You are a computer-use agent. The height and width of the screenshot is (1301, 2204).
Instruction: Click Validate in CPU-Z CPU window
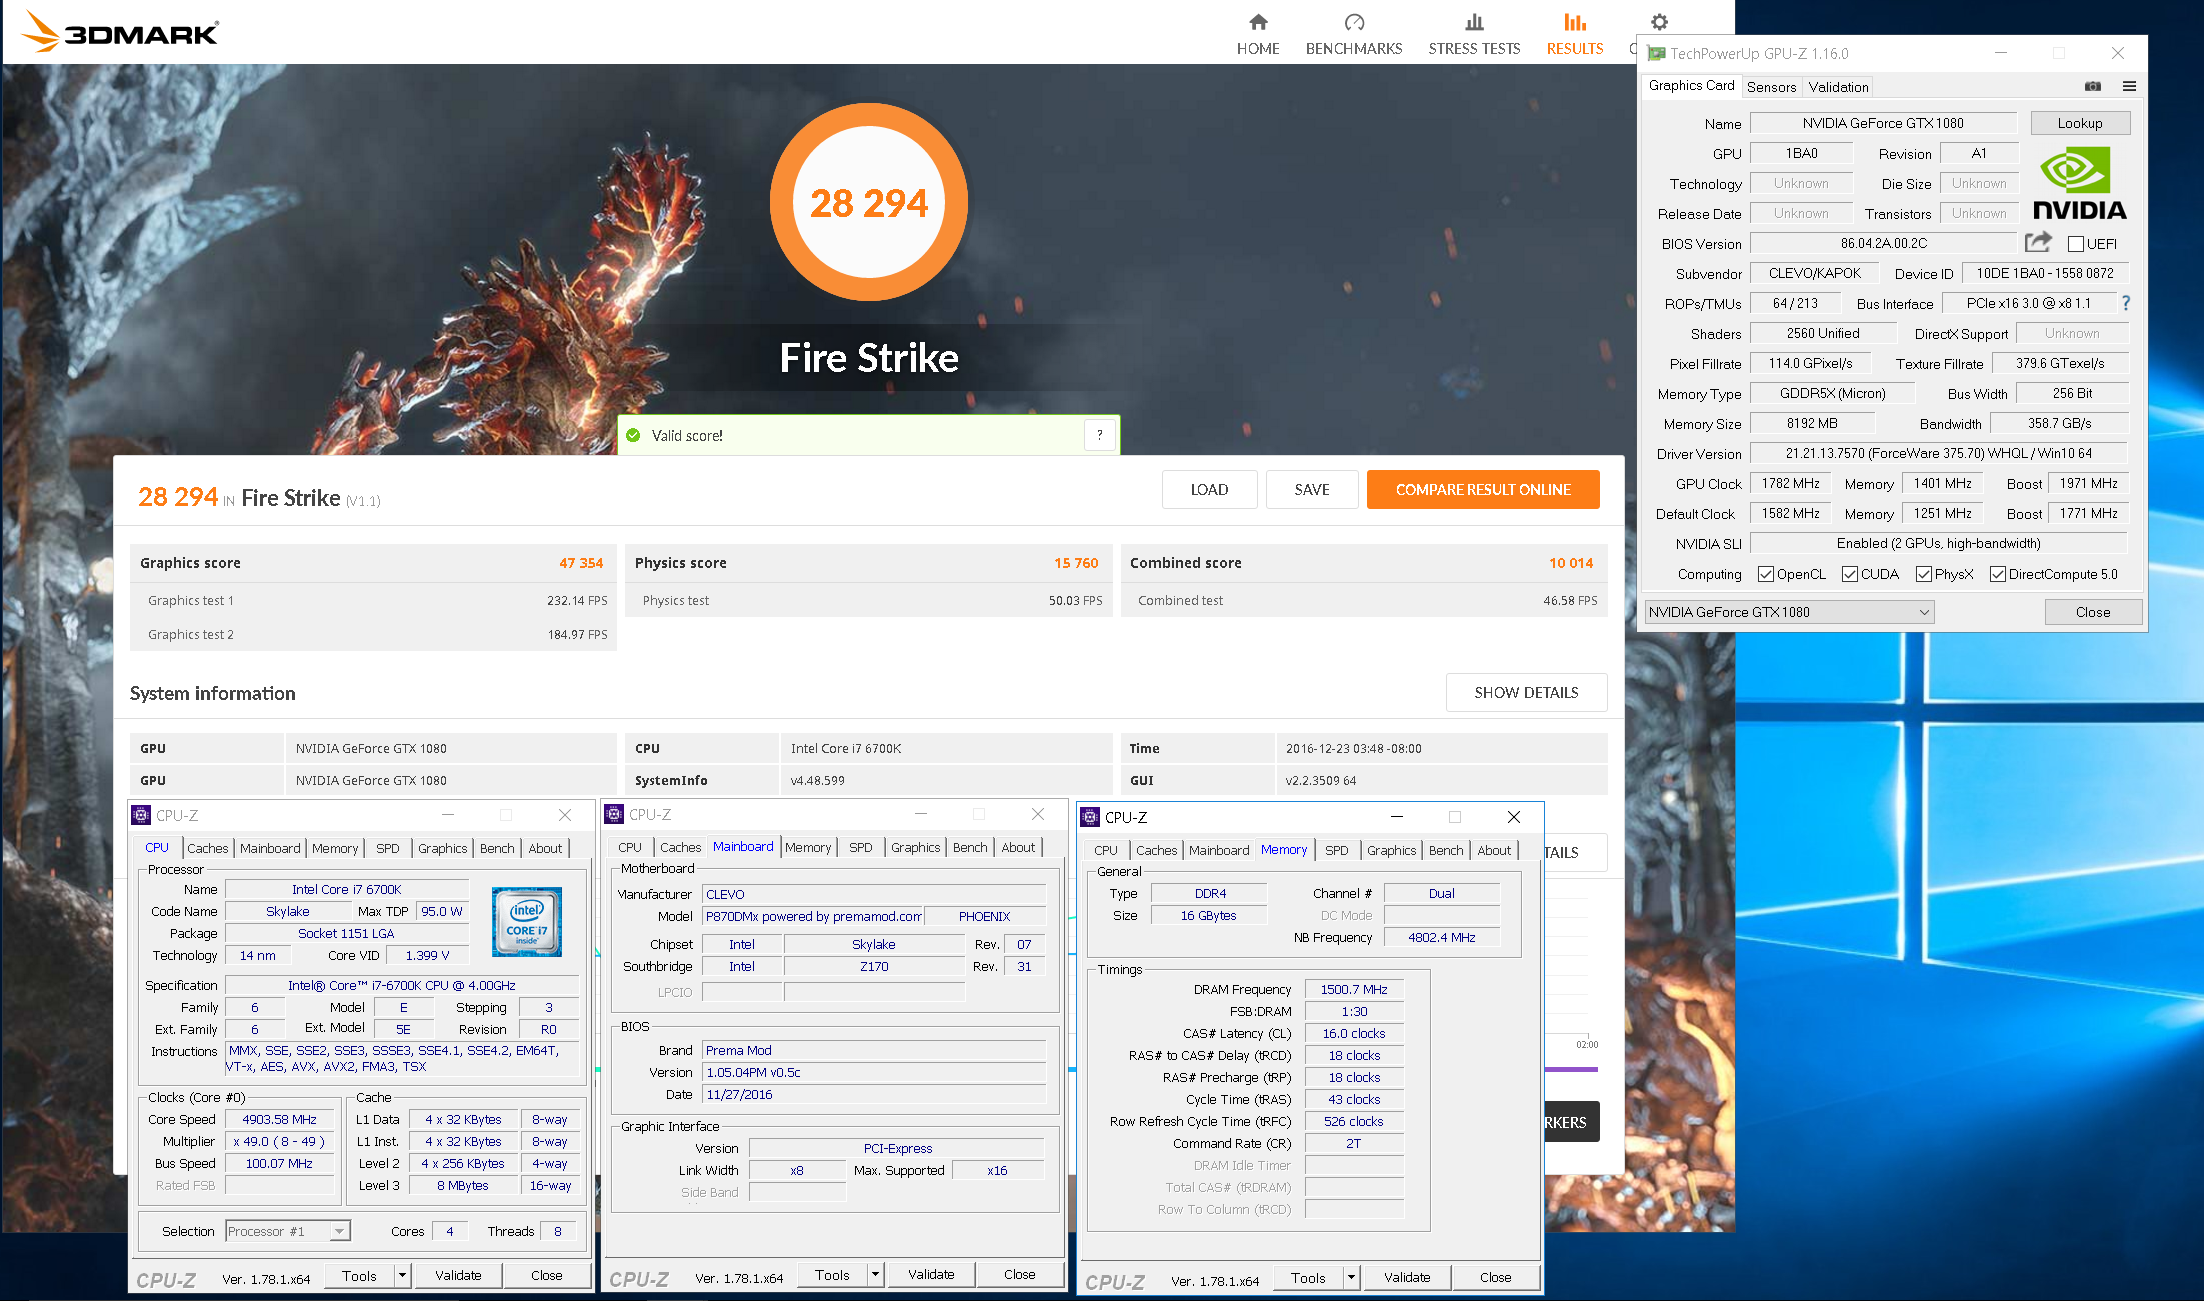[458, 1275]
